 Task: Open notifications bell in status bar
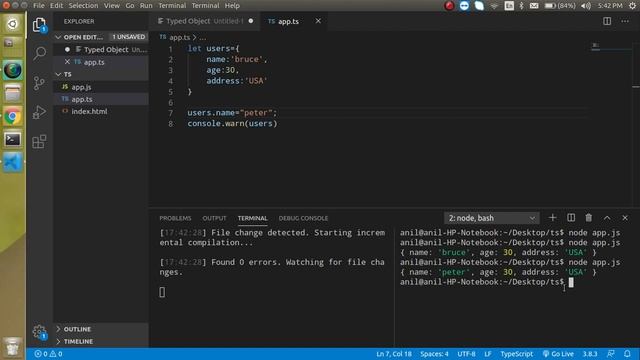[x=627, y=354]
